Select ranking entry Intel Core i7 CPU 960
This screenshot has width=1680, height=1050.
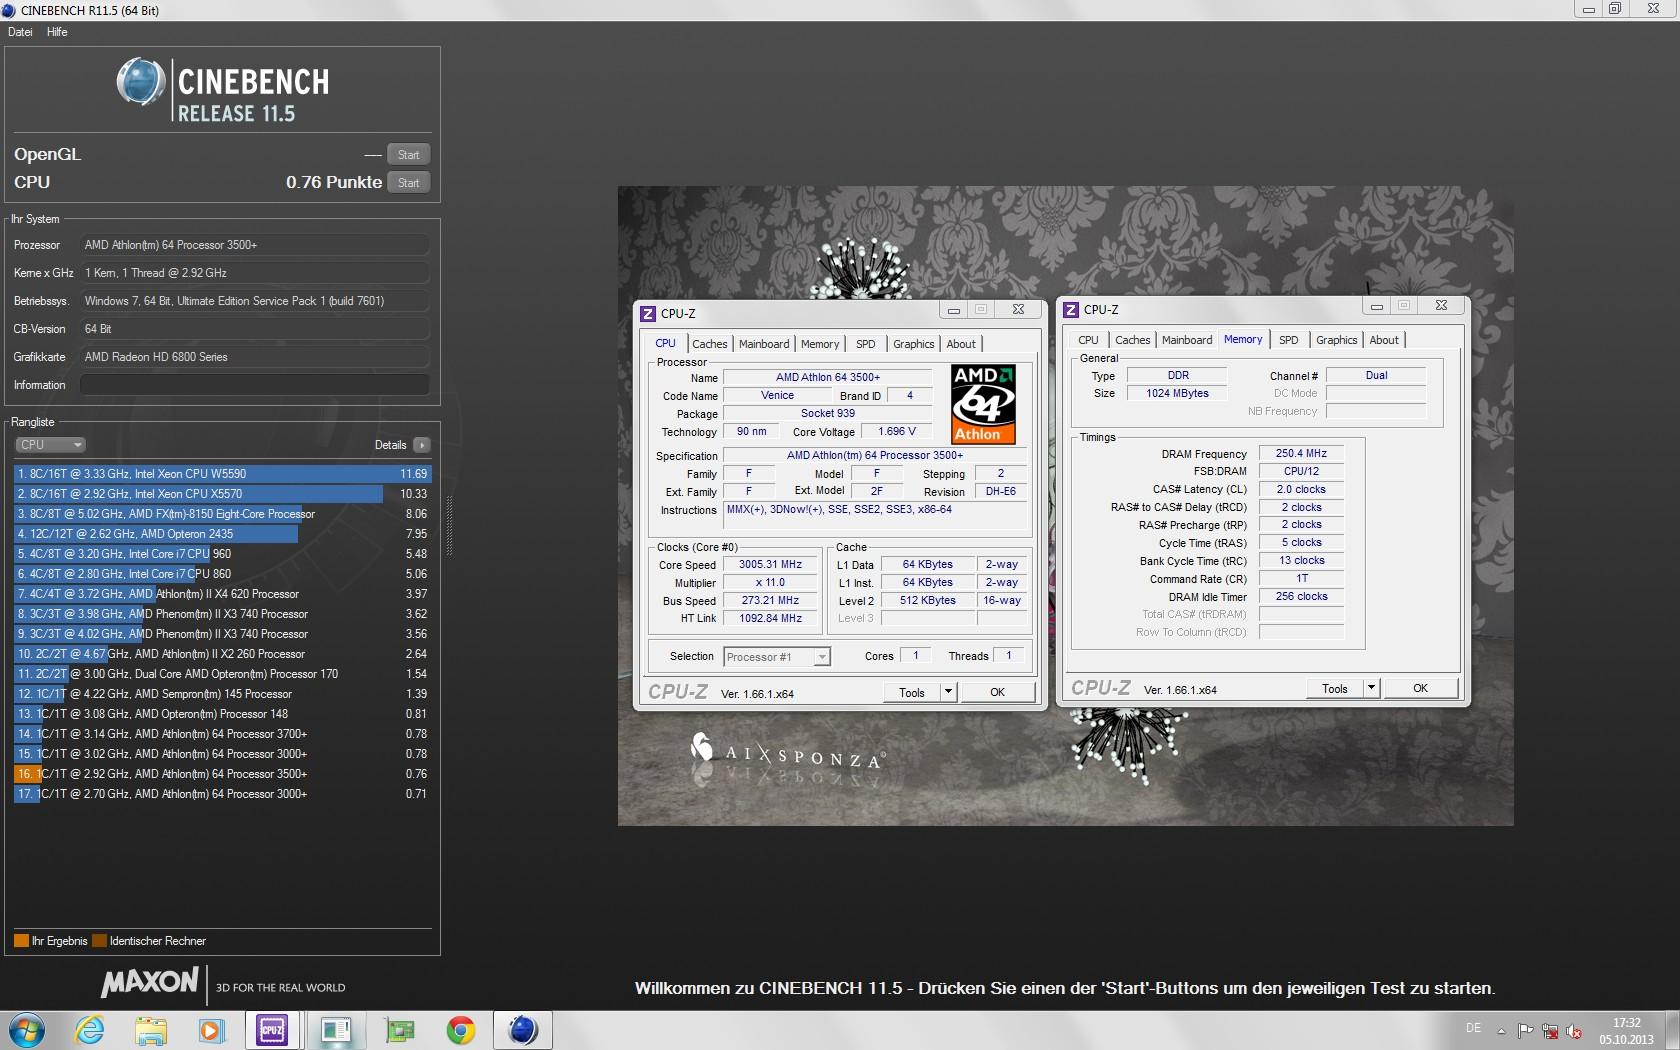pos(223,554)
